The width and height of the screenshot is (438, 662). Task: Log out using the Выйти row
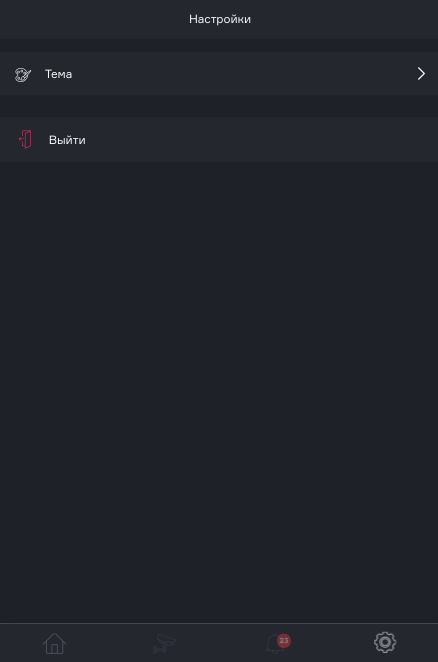[219, 139]
